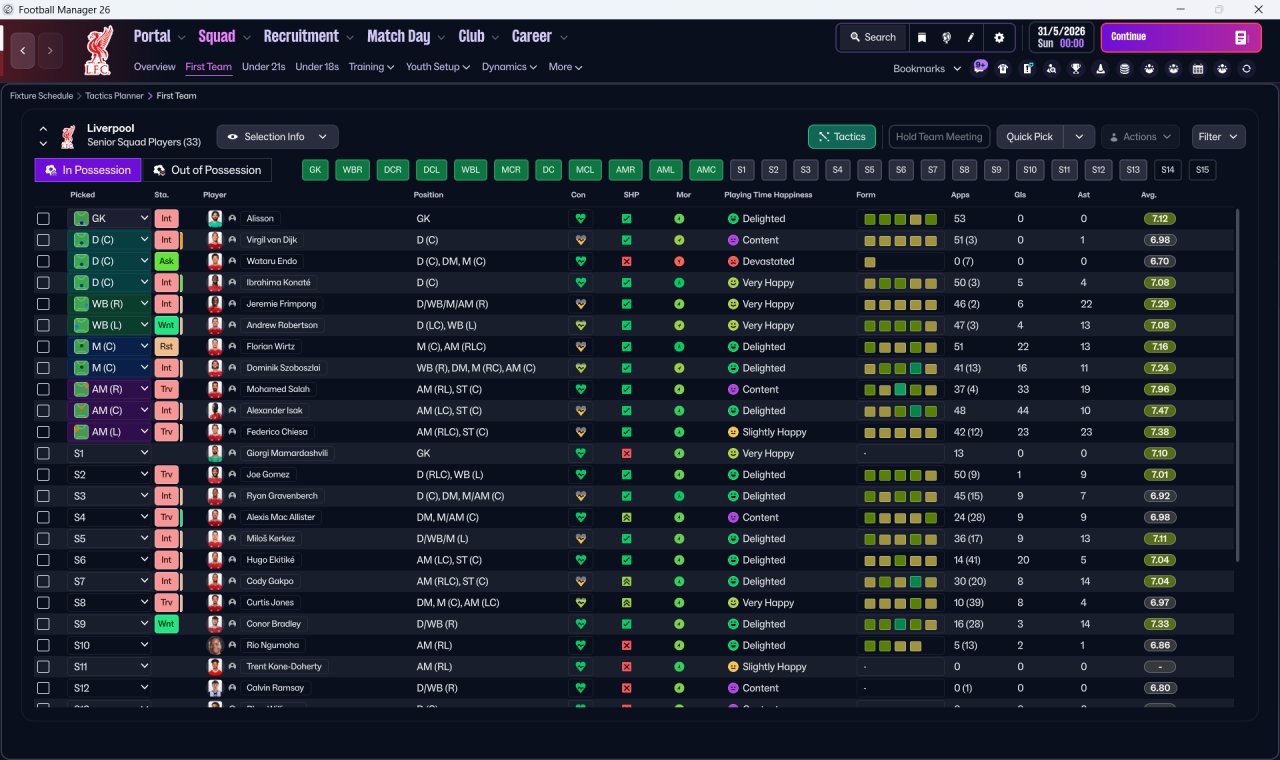Click Wataru Endo's red sharpness cross icon
The width and height of the screenshot is (1280, 760).
627,261
